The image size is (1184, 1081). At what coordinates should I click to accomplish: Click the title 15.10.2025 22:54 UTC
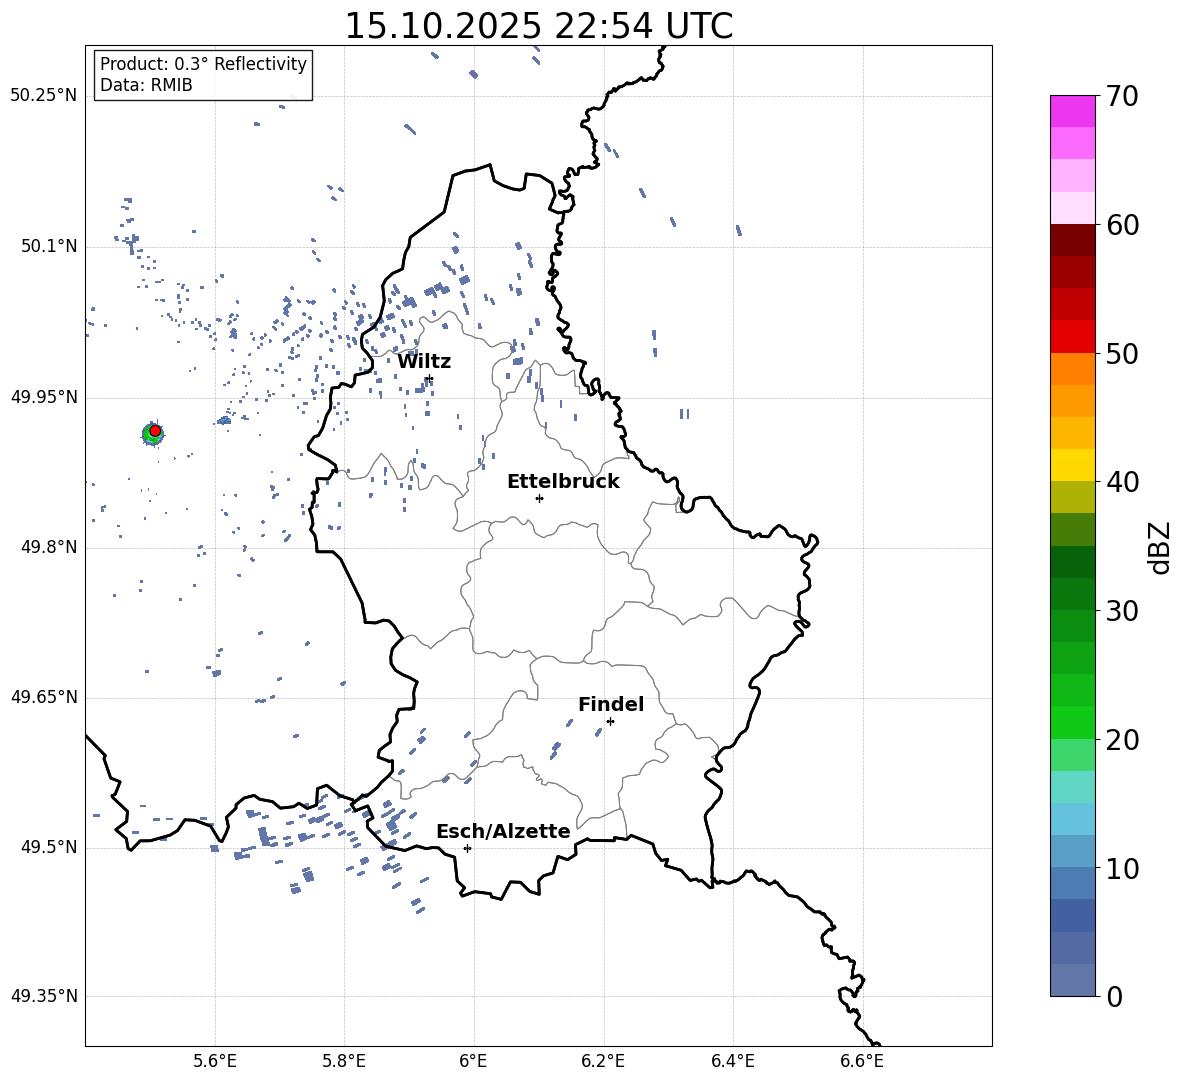point(538,26)
